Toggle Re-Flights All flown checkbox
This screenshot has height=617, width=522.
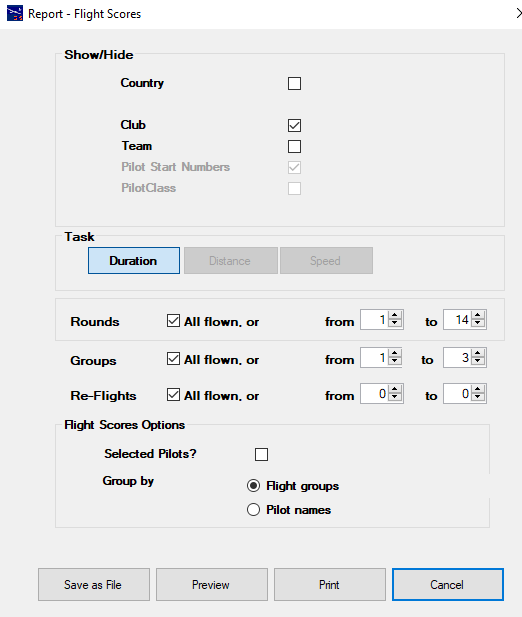(173, 394)
